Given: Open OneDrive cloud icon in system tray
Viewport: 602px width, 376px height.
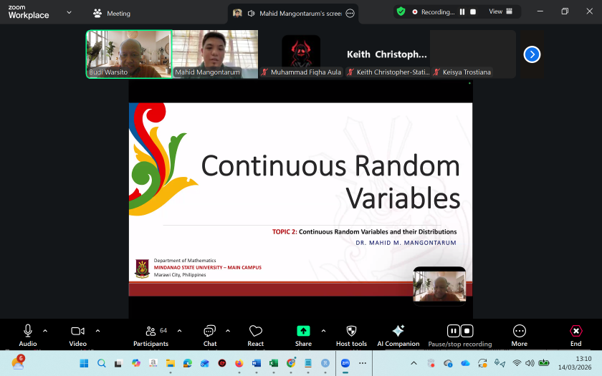Looking at the screenshot, I should [x=465, y=363].
